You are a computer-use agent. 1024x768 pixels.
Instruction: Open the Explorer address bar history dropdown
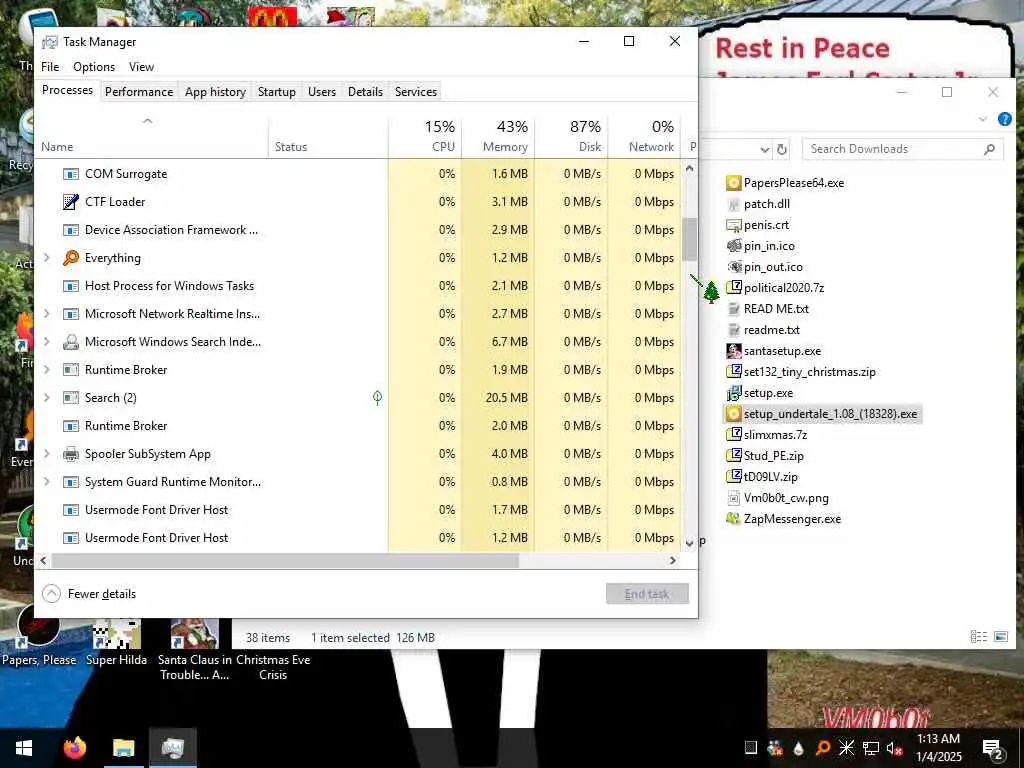765,150
